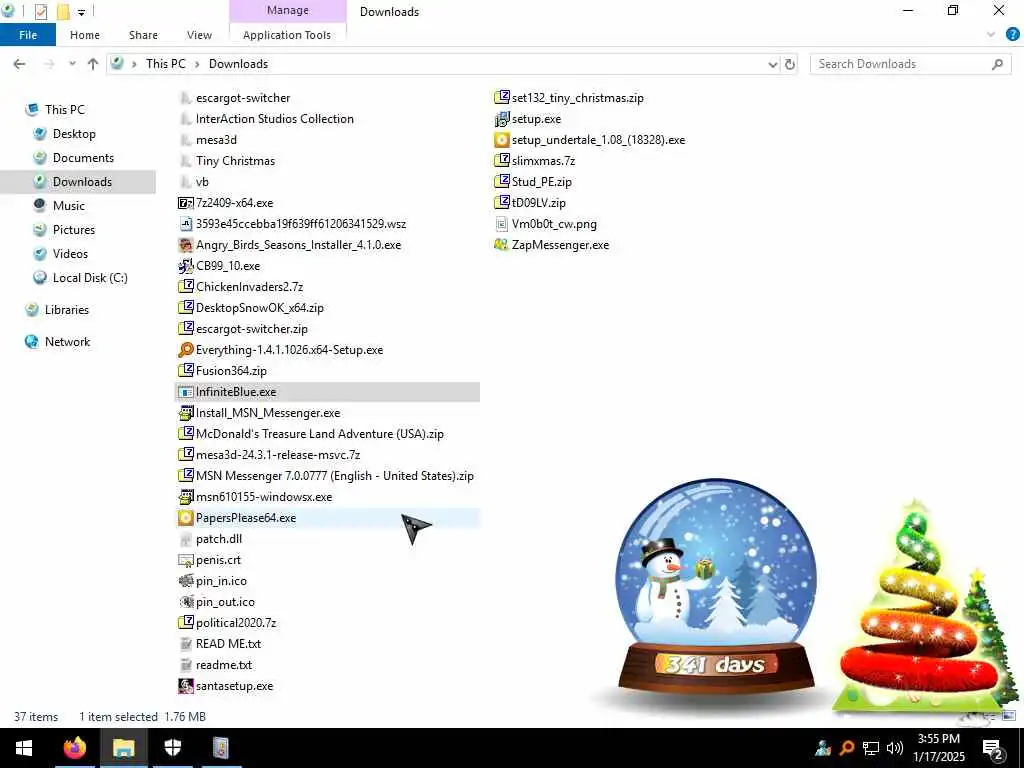Viewport: 1024px width, 768px height.
Task: Click the Vm0b0t_cw.png image icon
Action: pos(502,224)
